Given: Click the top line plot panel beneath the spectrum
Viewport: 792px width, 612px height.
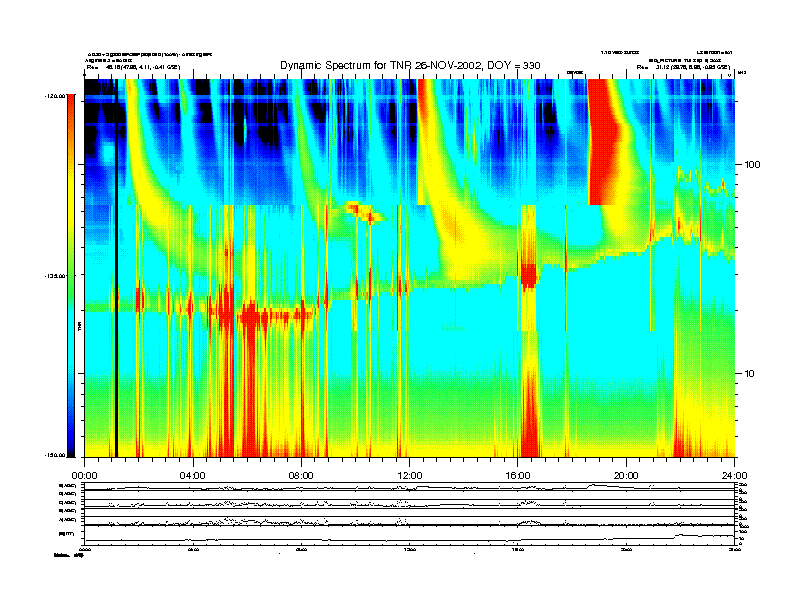Looking at the screenshot, I should coord(410,486).
